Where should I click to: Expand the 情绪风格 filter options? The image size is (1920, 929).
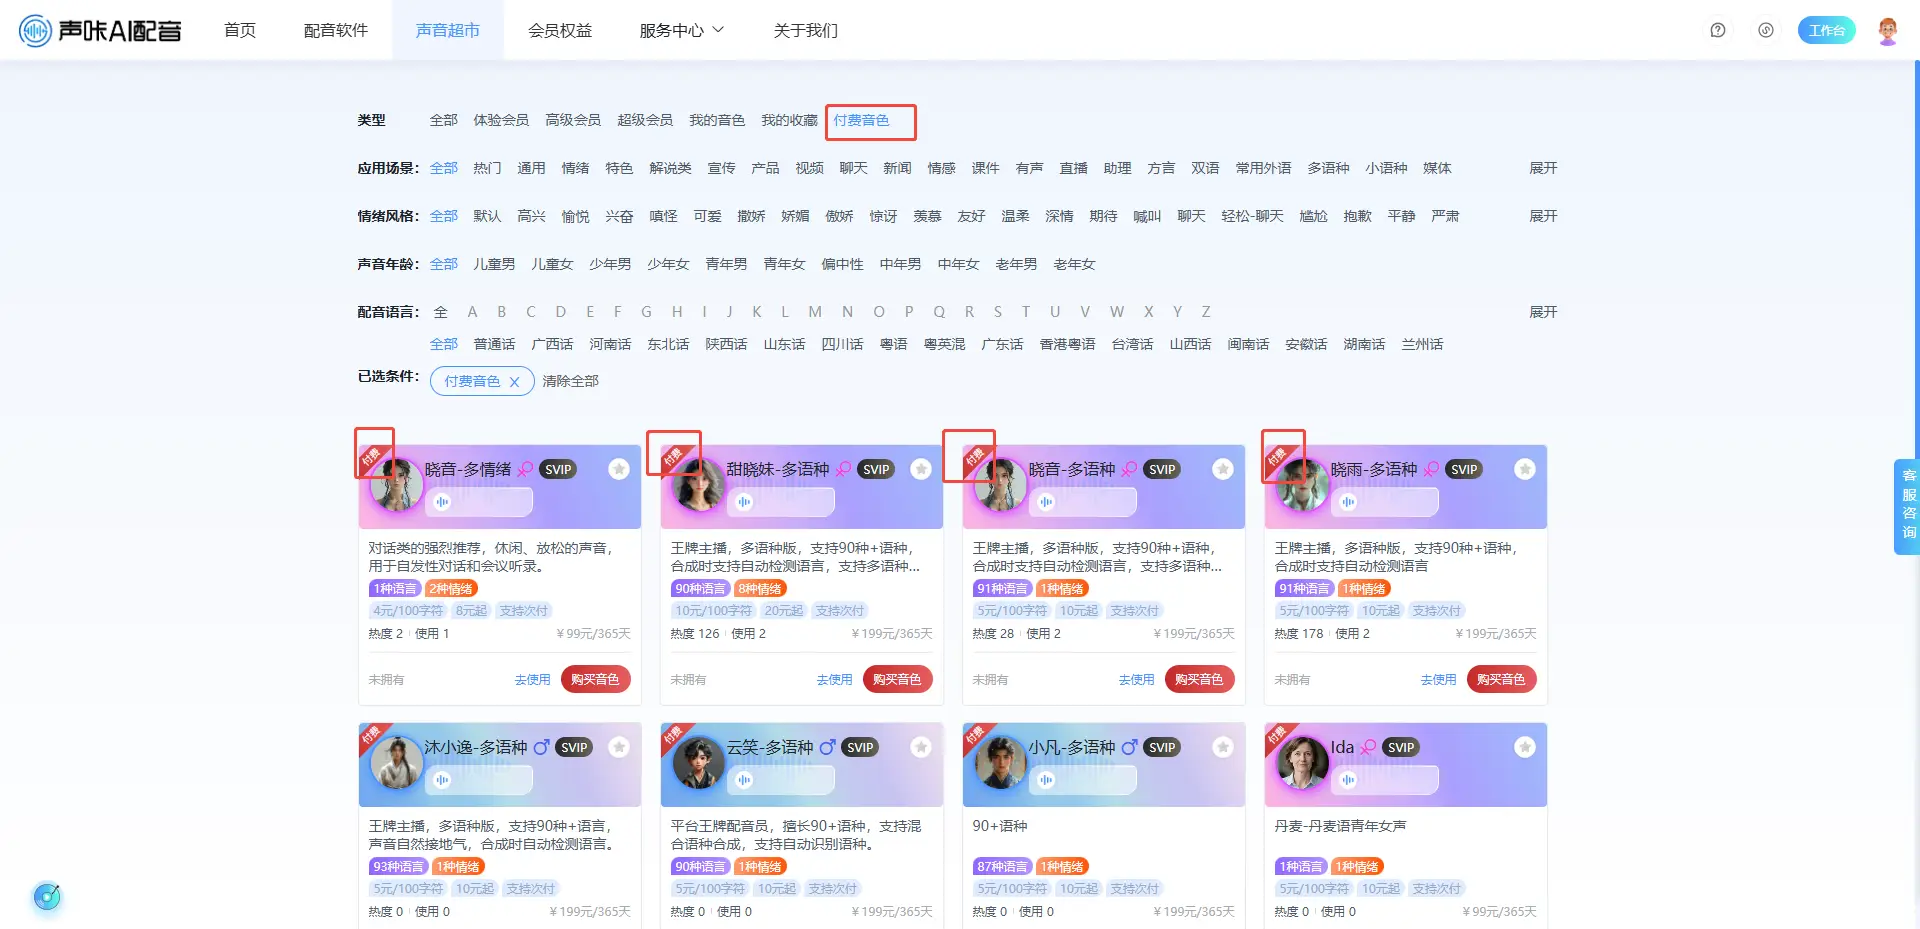[x=1542, y=216]
